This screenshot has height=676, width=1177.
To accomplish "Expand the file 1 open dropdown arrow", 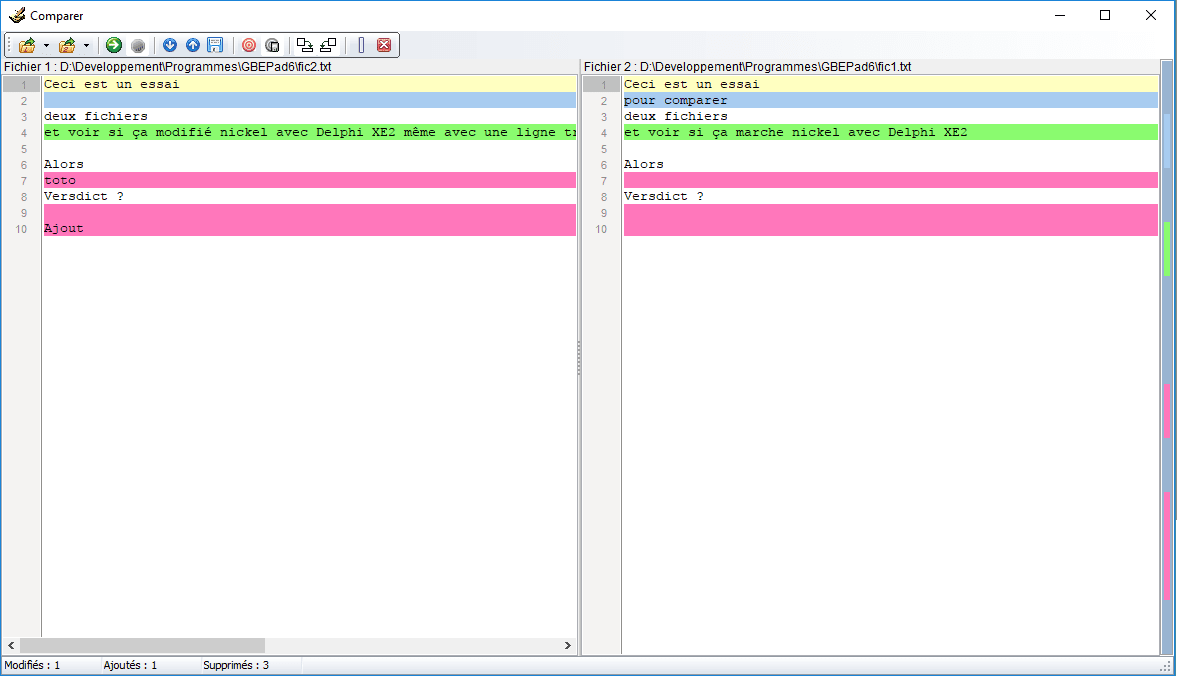I will [47, 46].
